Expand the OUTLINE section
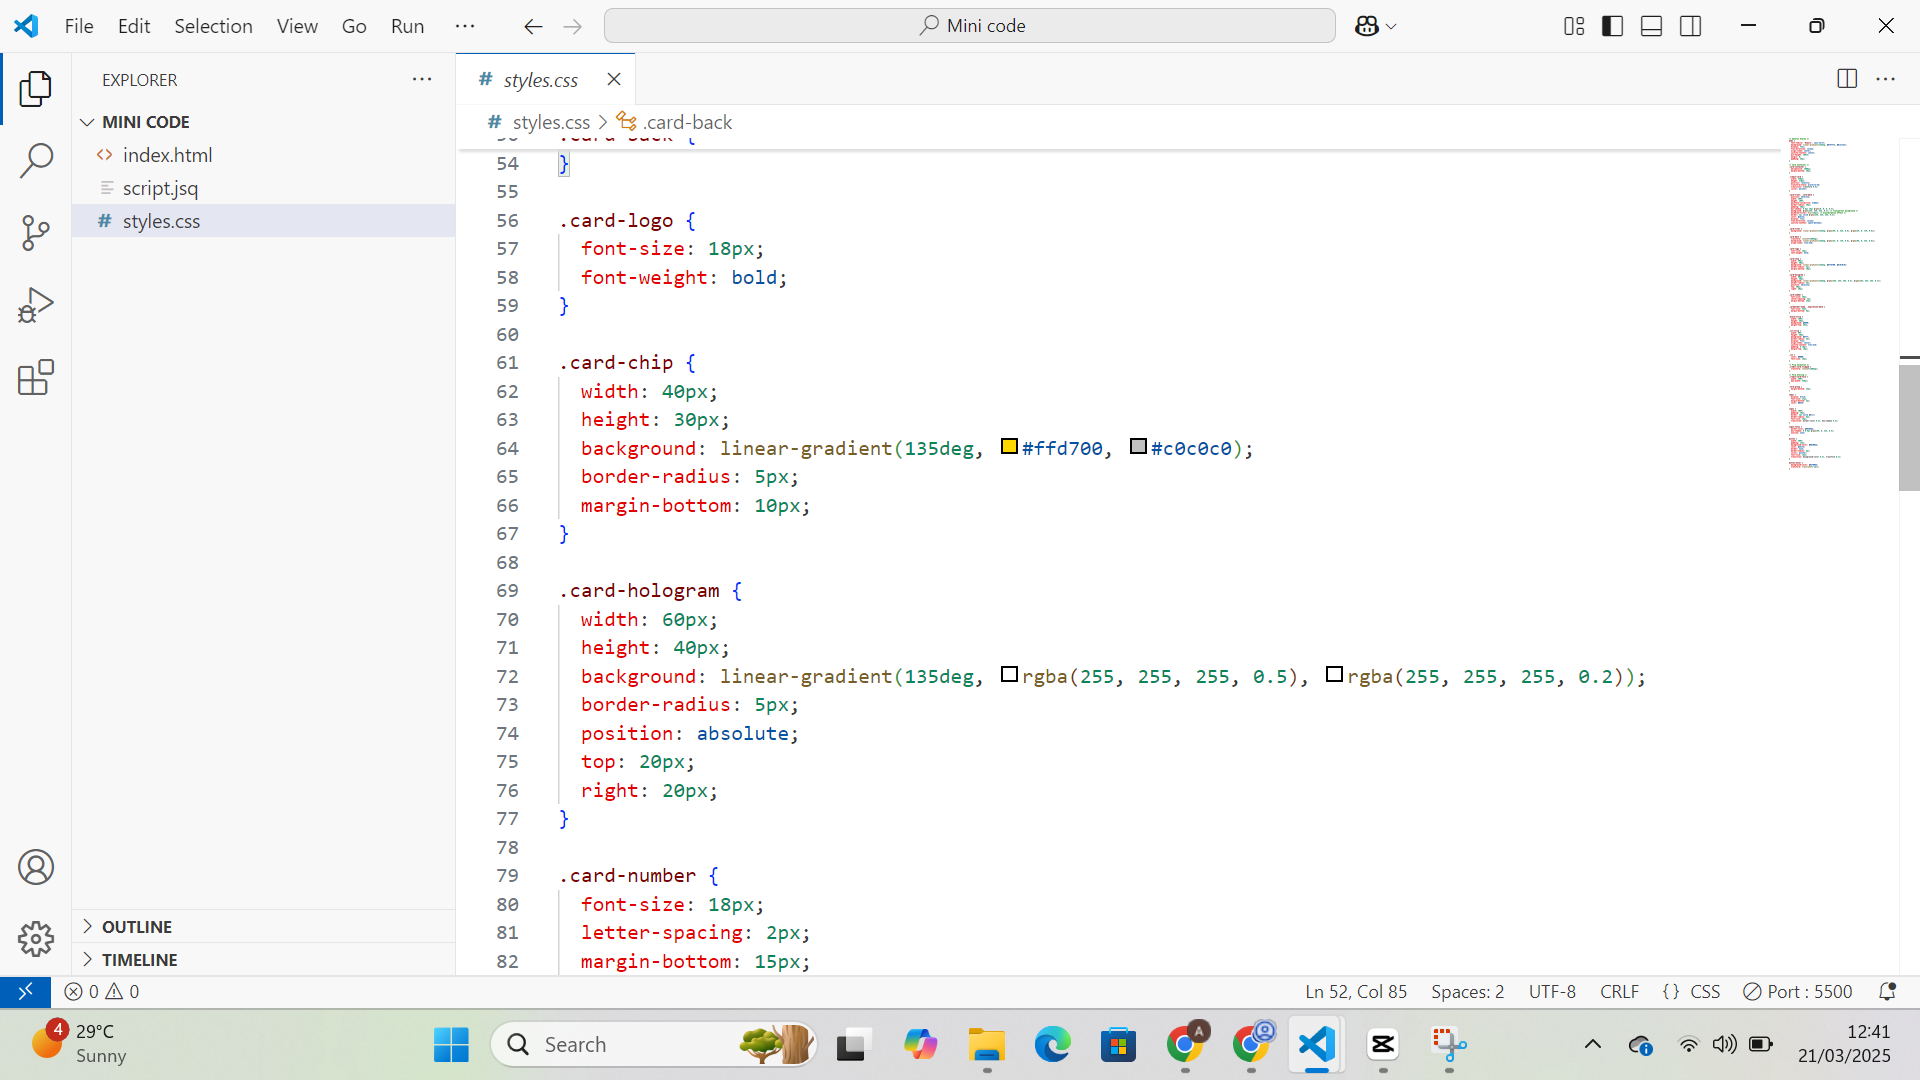1920x1080 pixels. click(137, 927)
